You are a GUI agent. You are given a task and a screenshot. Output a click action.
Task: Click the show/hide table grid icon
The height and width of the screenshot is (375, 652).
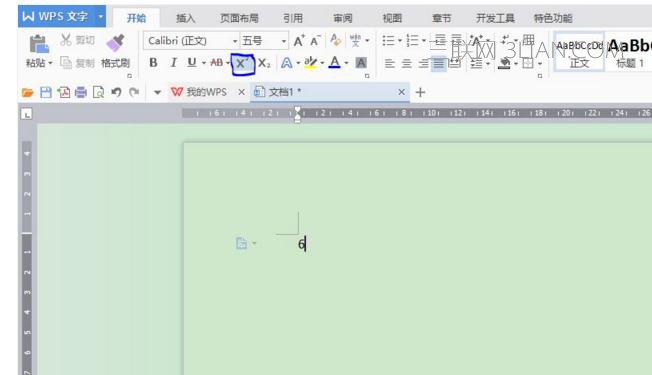[529, 40]
